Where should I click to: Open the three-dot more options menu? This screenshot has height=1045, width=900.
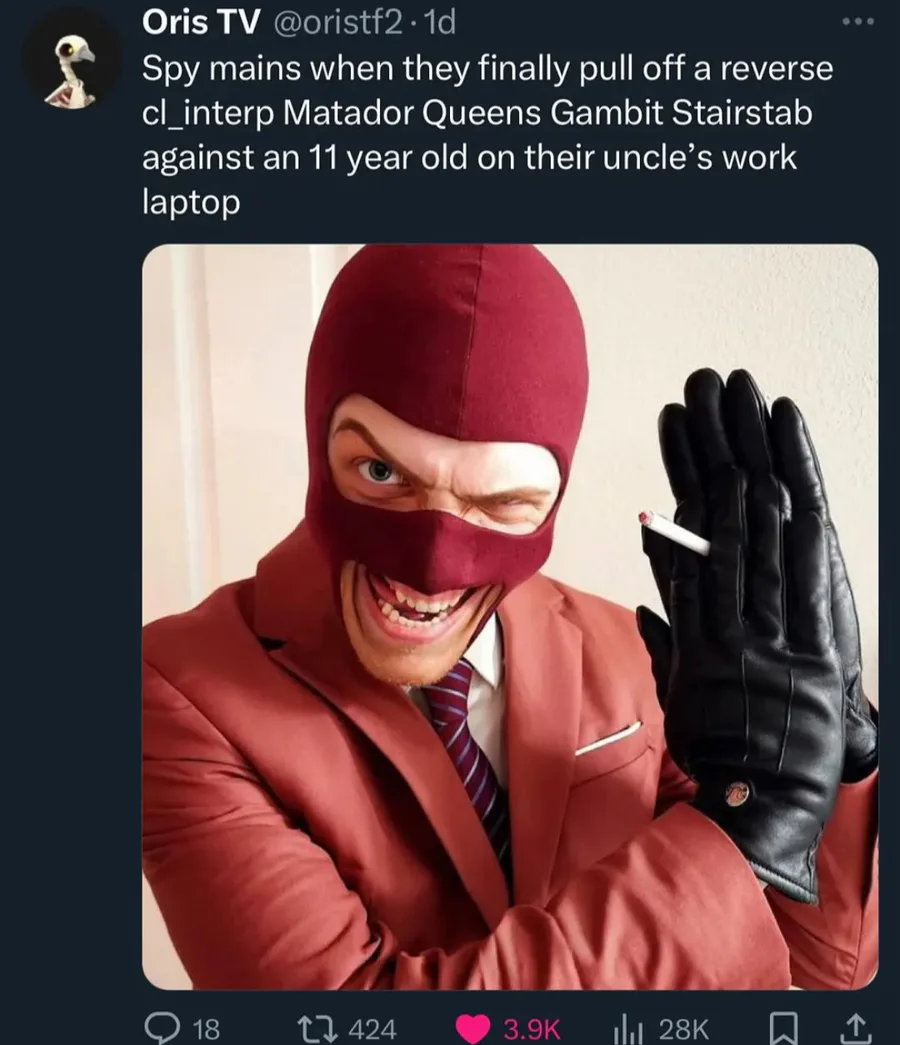(x=857, y=23)
